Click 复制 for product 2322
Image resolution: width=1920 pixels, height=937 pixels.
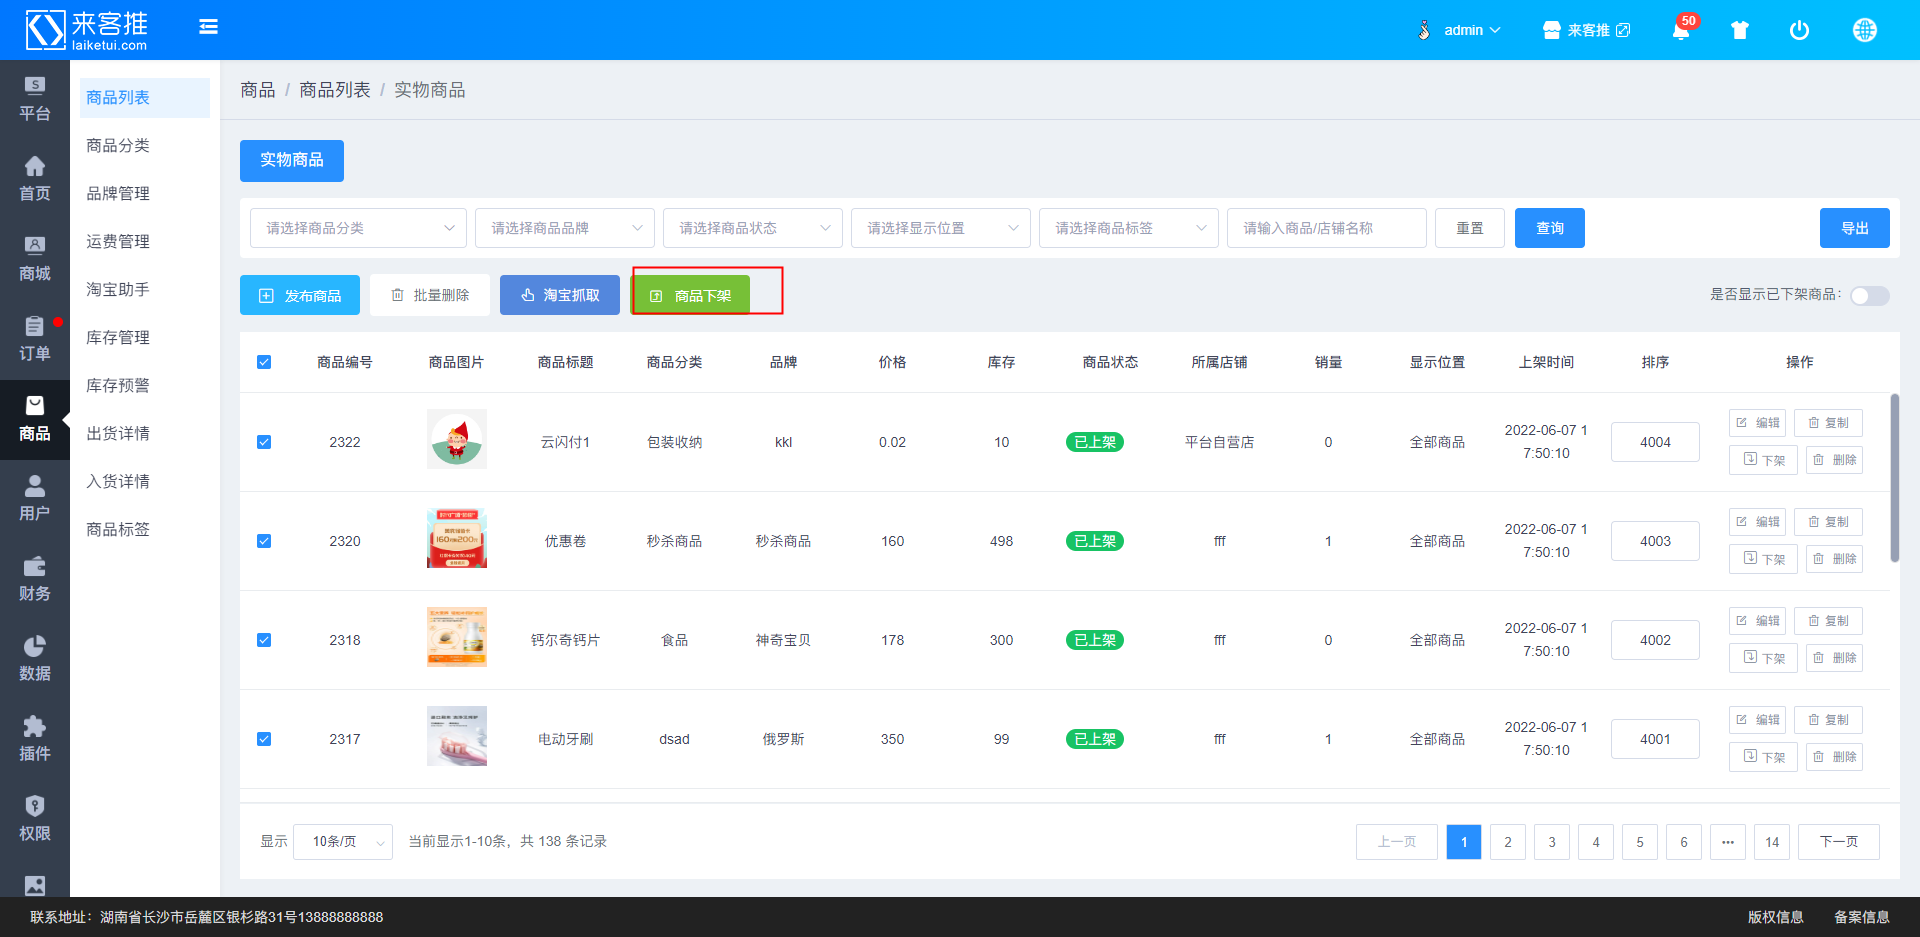point(1828,423)
